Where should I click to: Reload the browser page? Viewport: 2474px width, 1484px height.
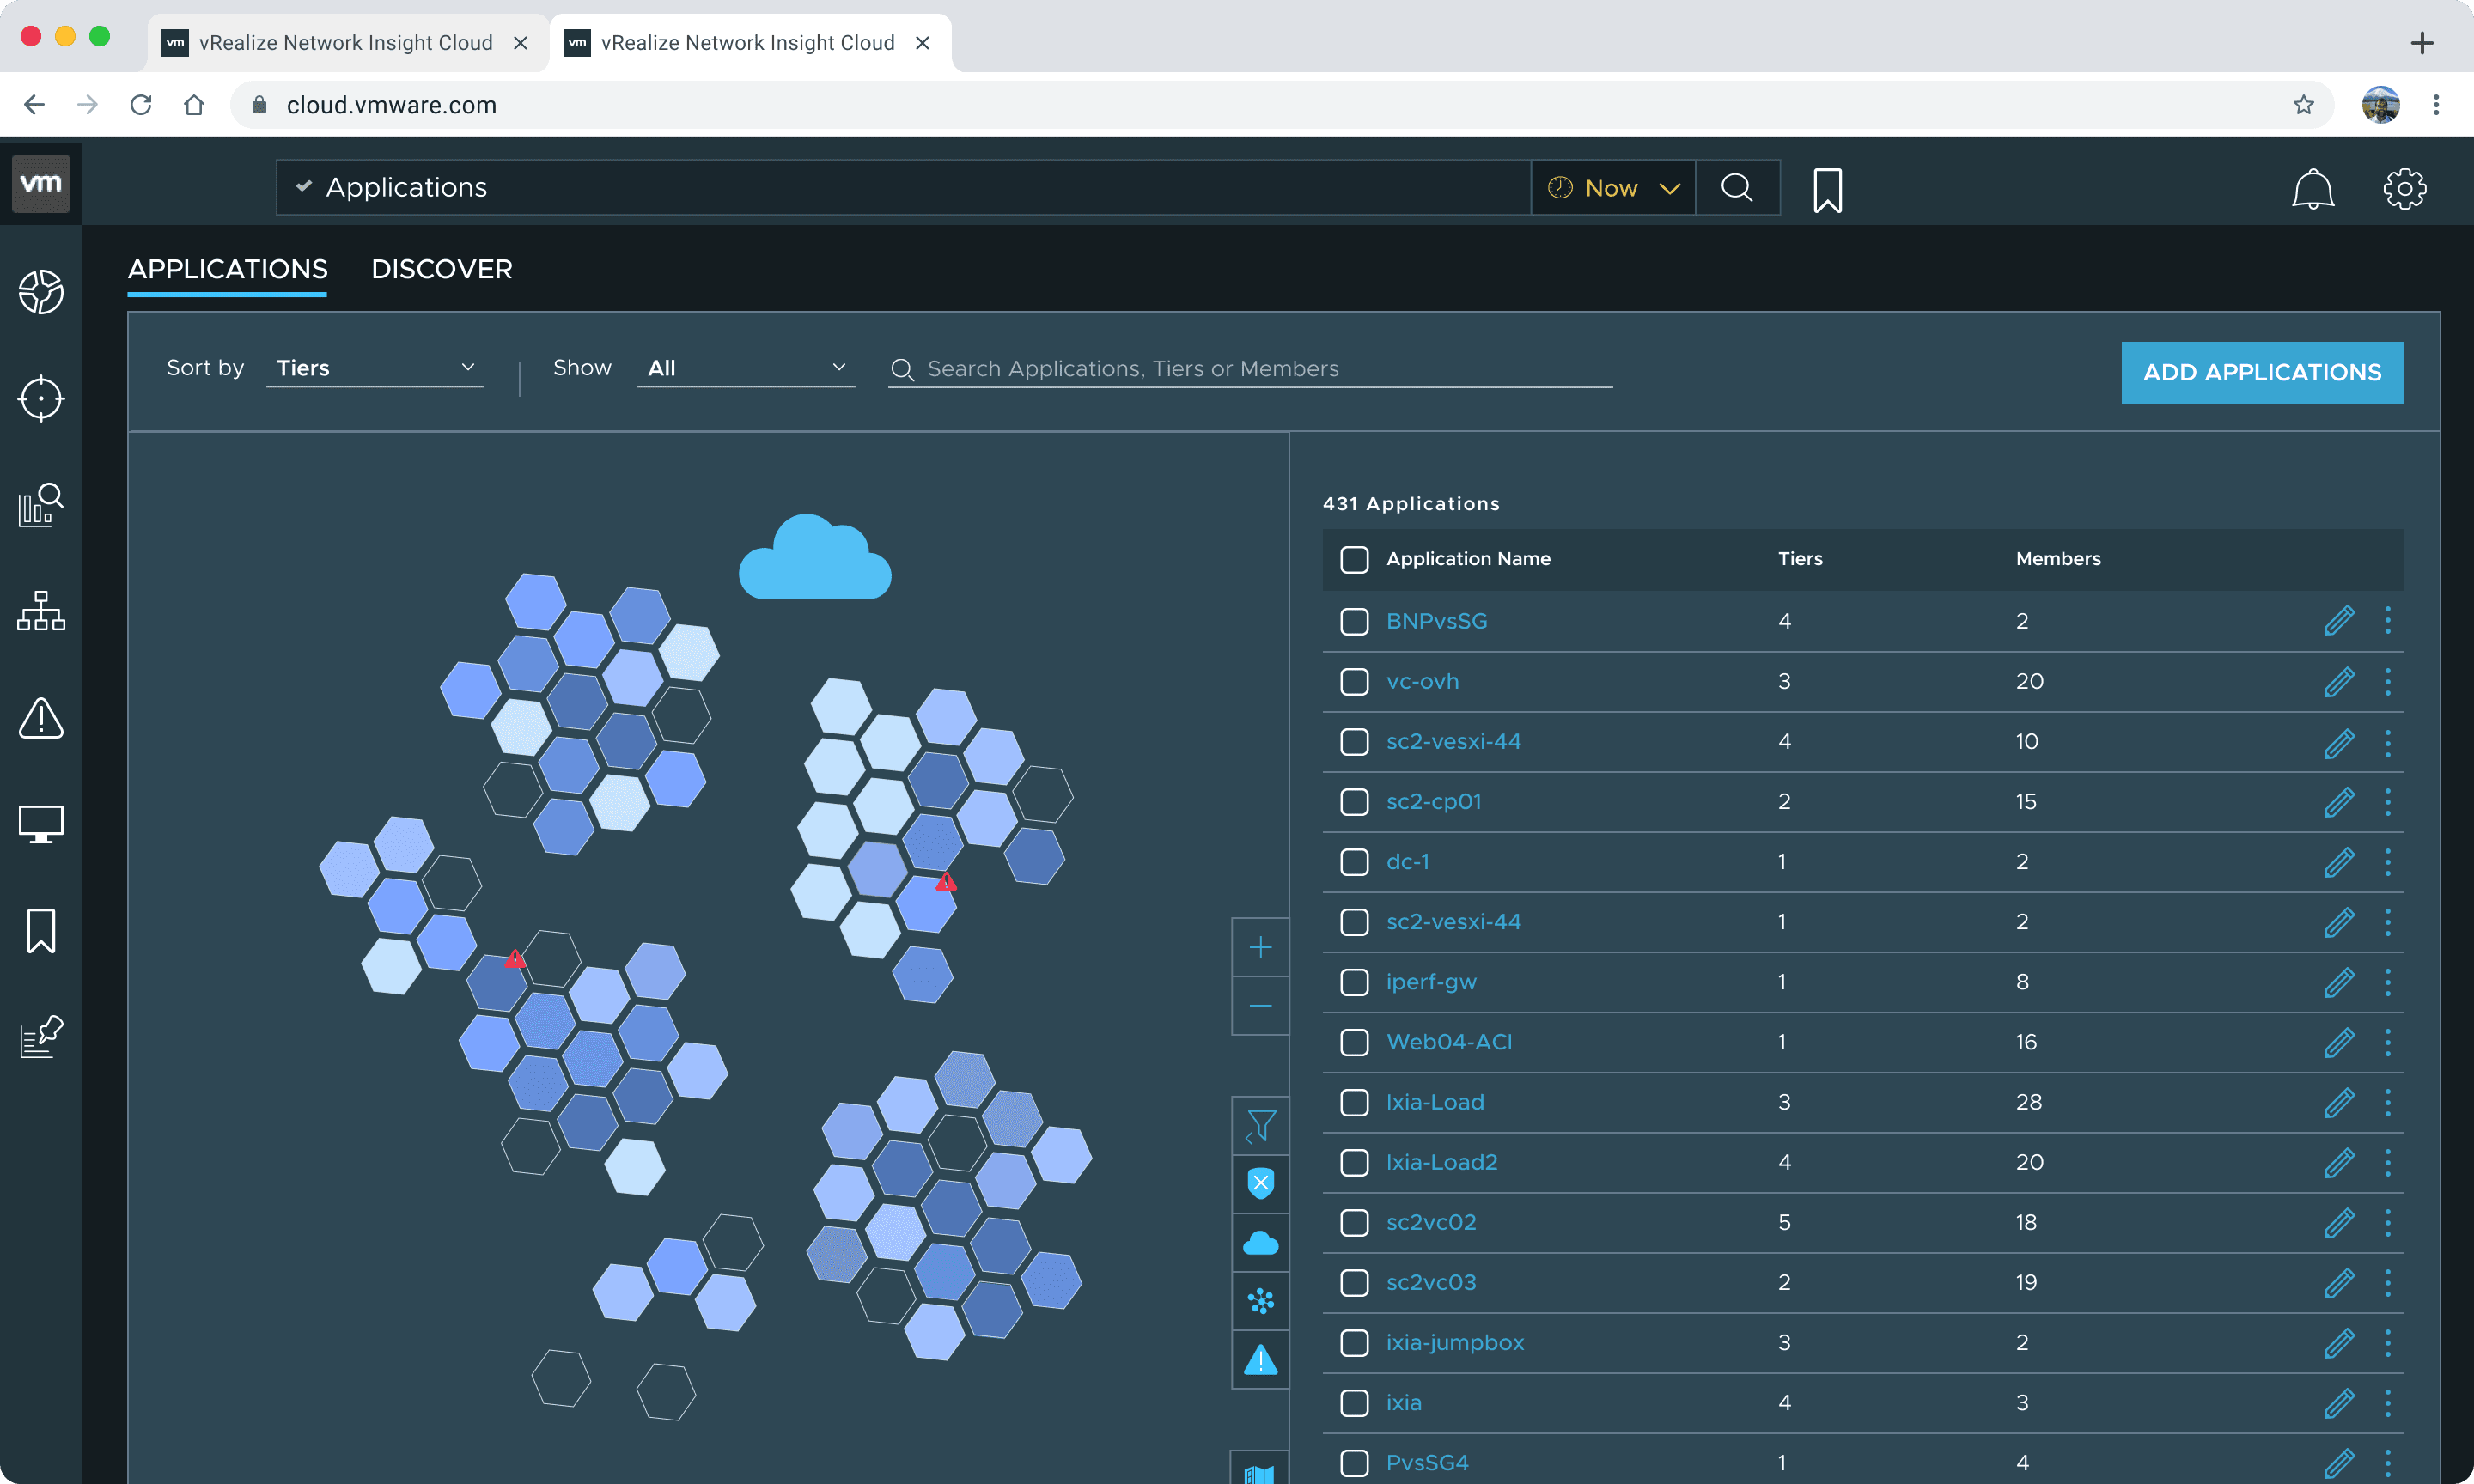point(141,105)
